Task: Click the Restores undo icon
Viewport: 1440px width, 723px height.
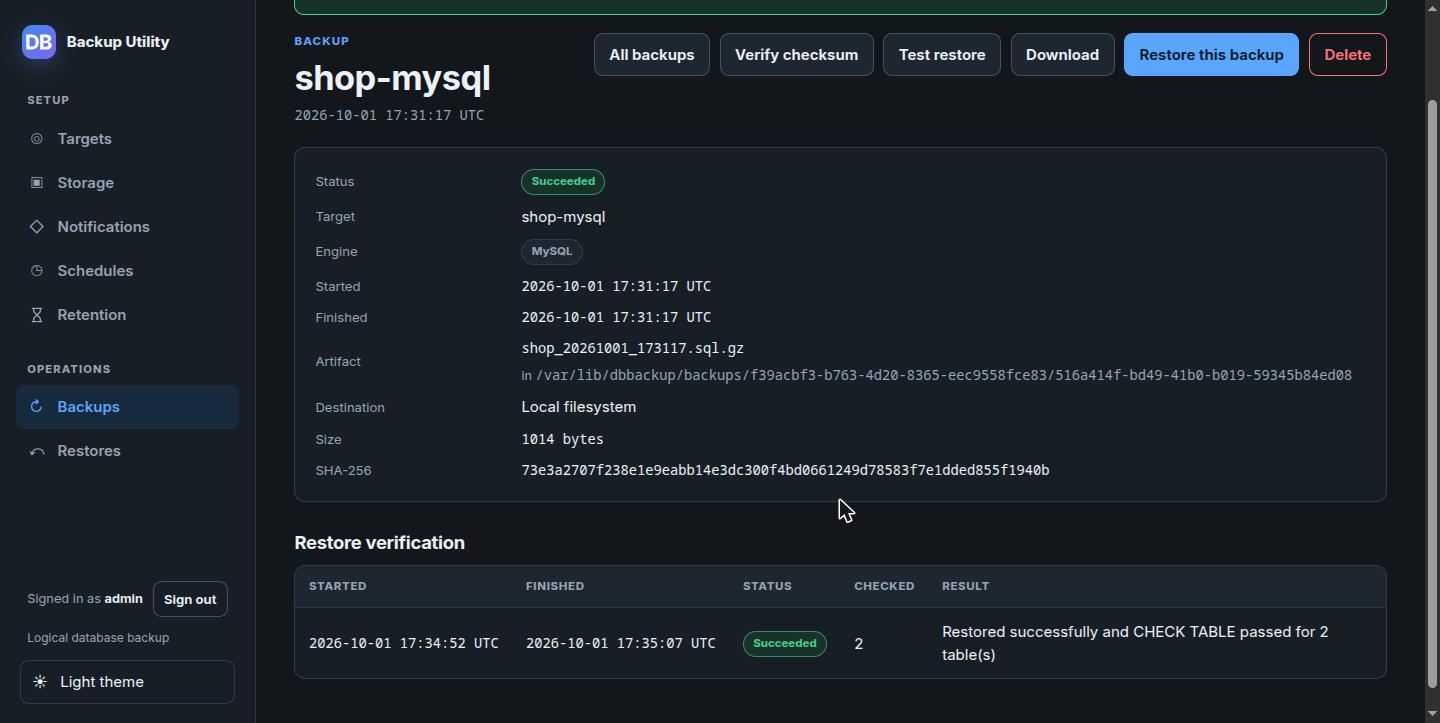Action: pyautogui.click(x=37, y=451)
